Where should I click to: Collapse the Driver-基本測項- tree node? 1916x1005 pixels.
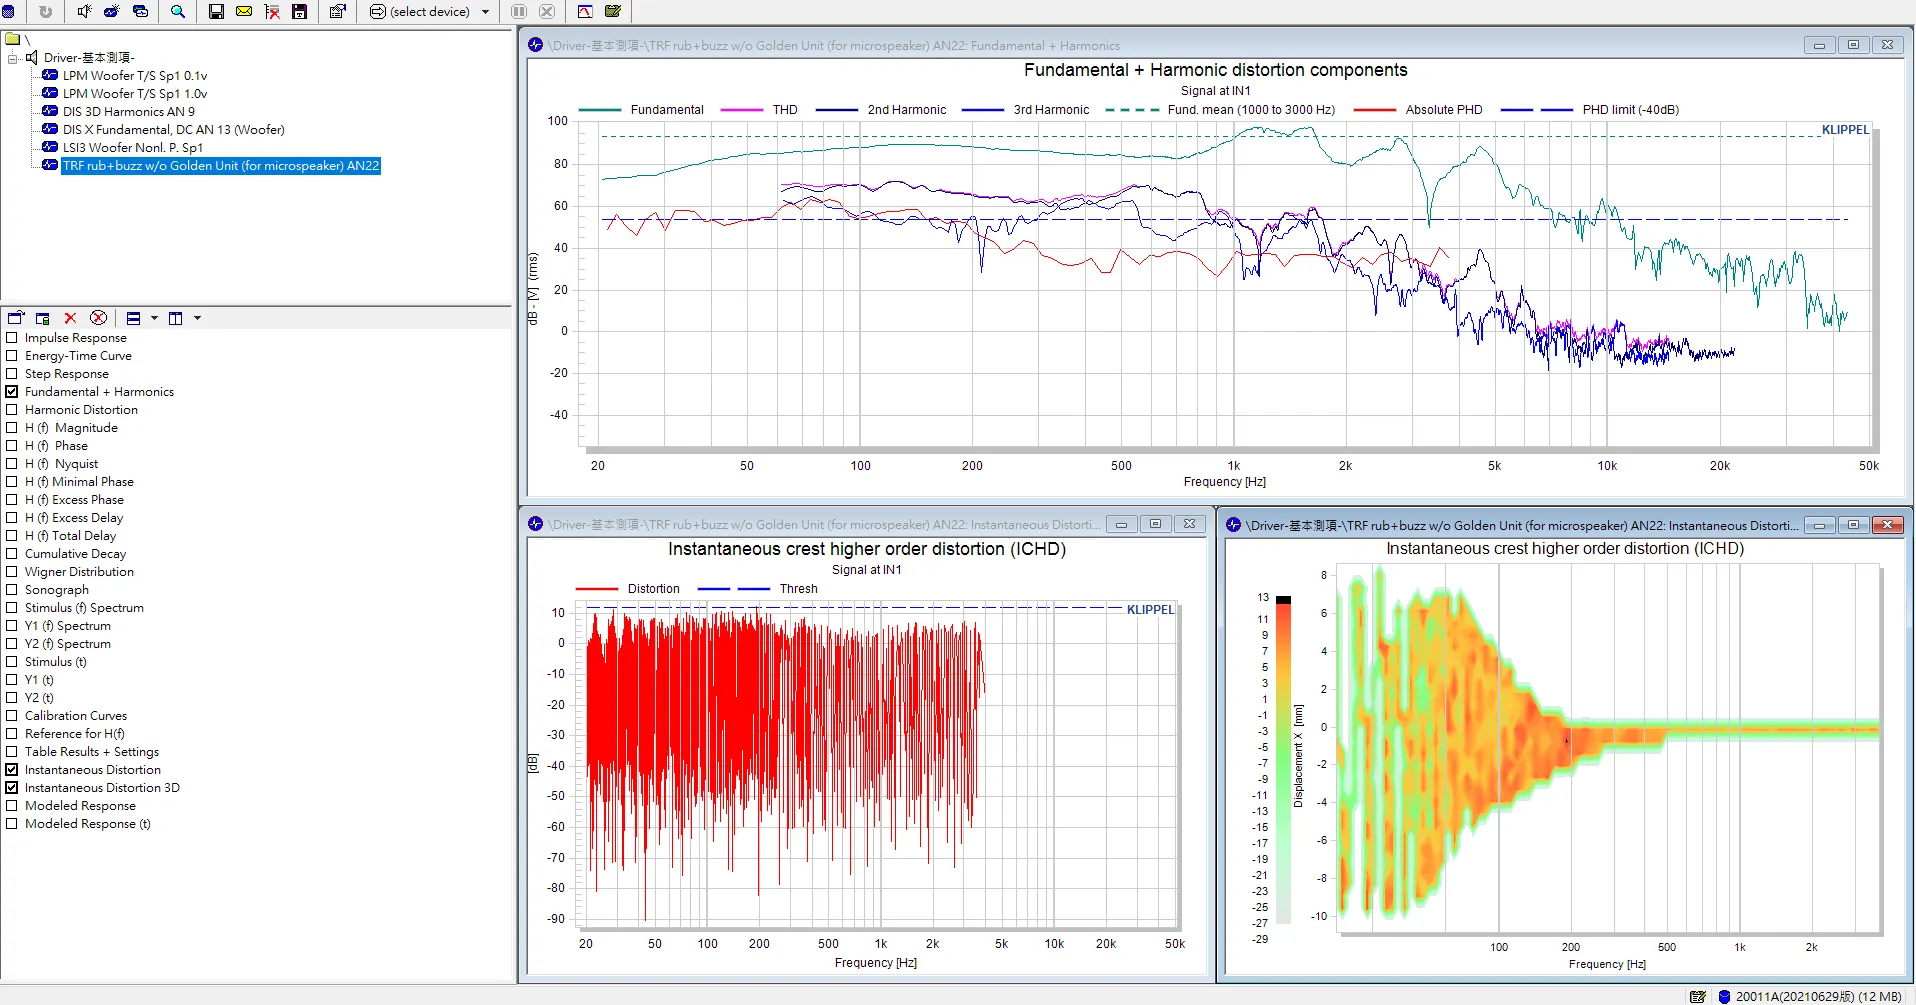point(12,58)
